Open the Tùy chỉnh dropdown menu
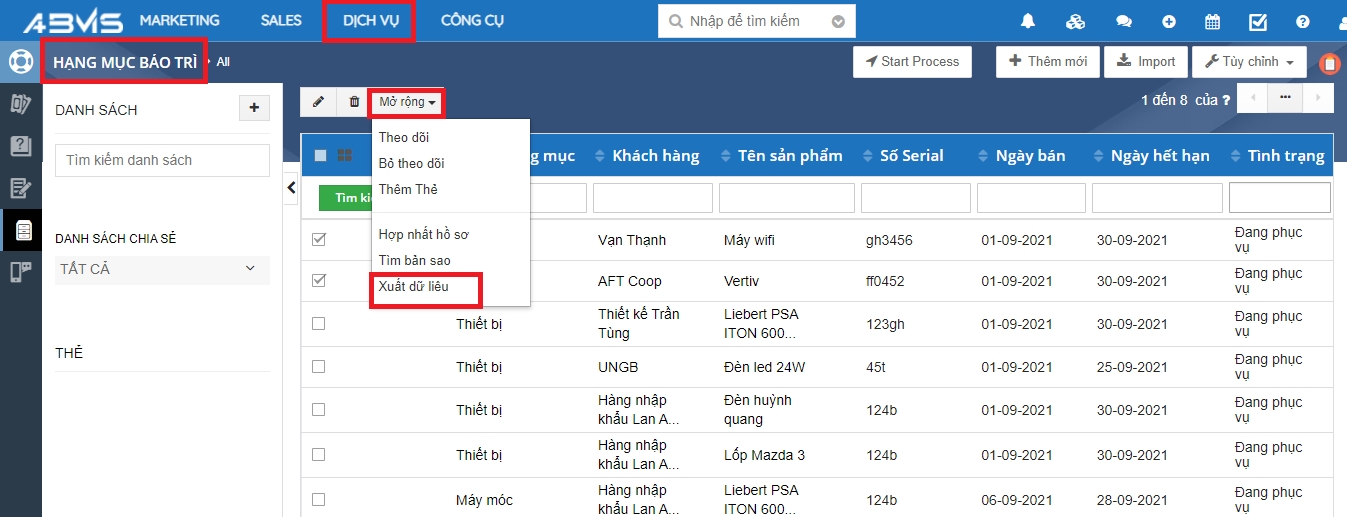 coord(1248,62)
